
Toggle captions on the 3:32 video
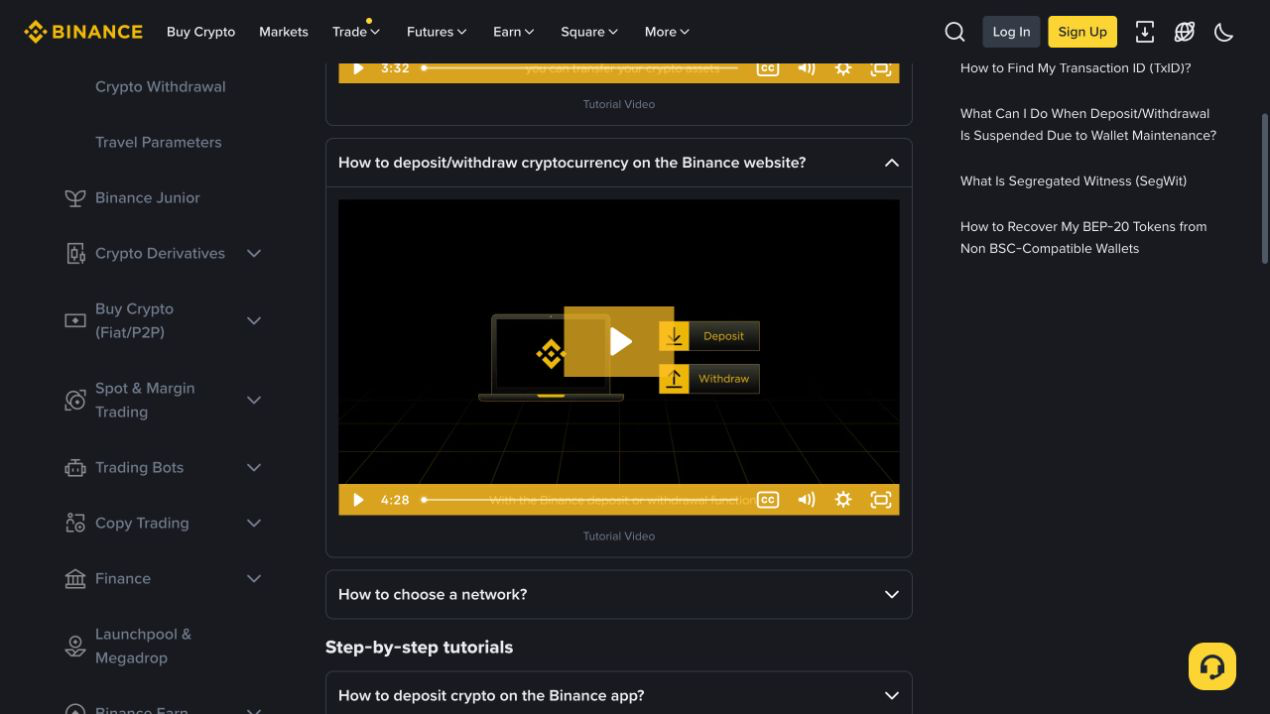pyautogui.click(x=767, y=68)
